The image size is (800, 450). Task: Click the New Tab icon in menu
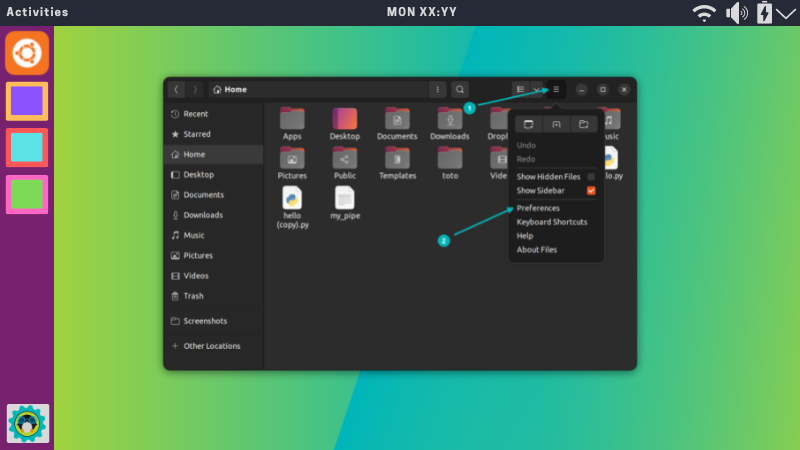coord(556,124)
